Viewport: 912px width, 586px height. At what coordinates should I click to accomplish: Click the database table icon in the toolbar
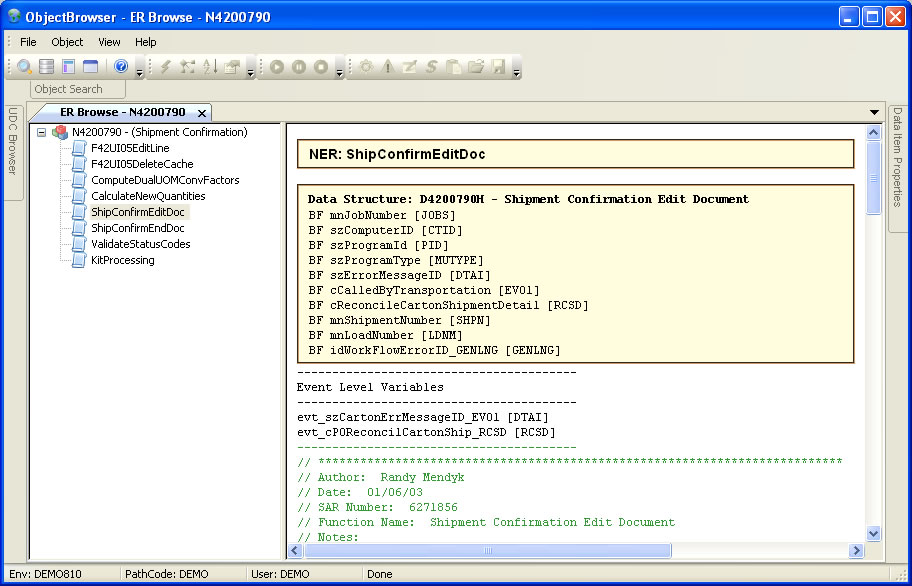click(x=46, y=67)
